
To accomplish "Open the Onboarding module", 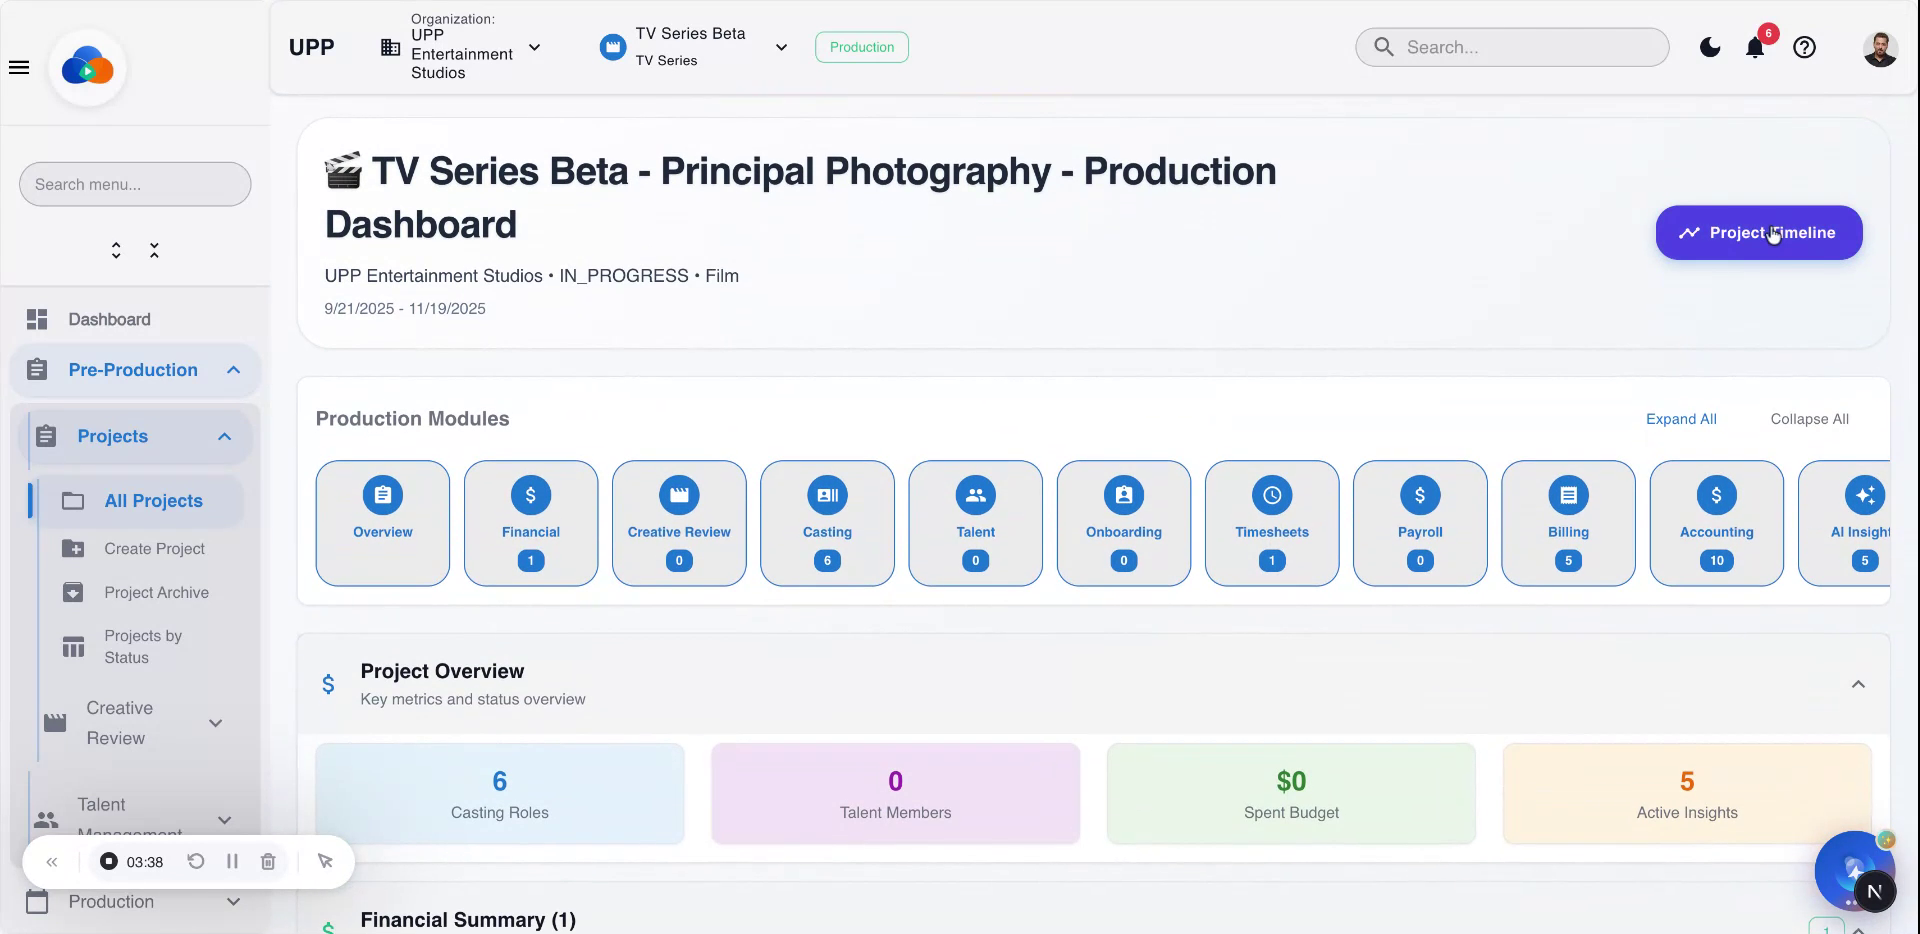I will click(1123, 523).
